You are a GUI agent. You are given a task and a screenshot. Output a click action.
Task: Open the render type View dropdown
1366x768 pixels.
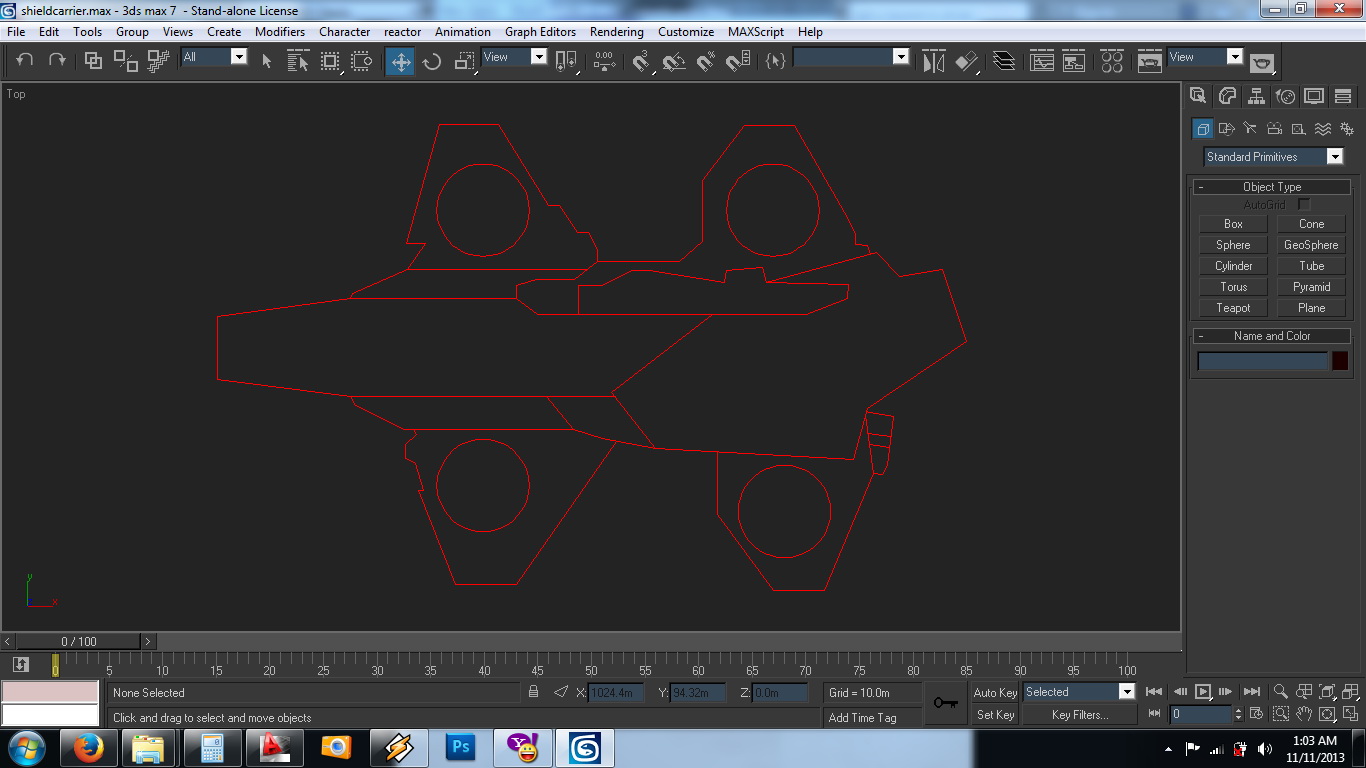coord(1205,57)
